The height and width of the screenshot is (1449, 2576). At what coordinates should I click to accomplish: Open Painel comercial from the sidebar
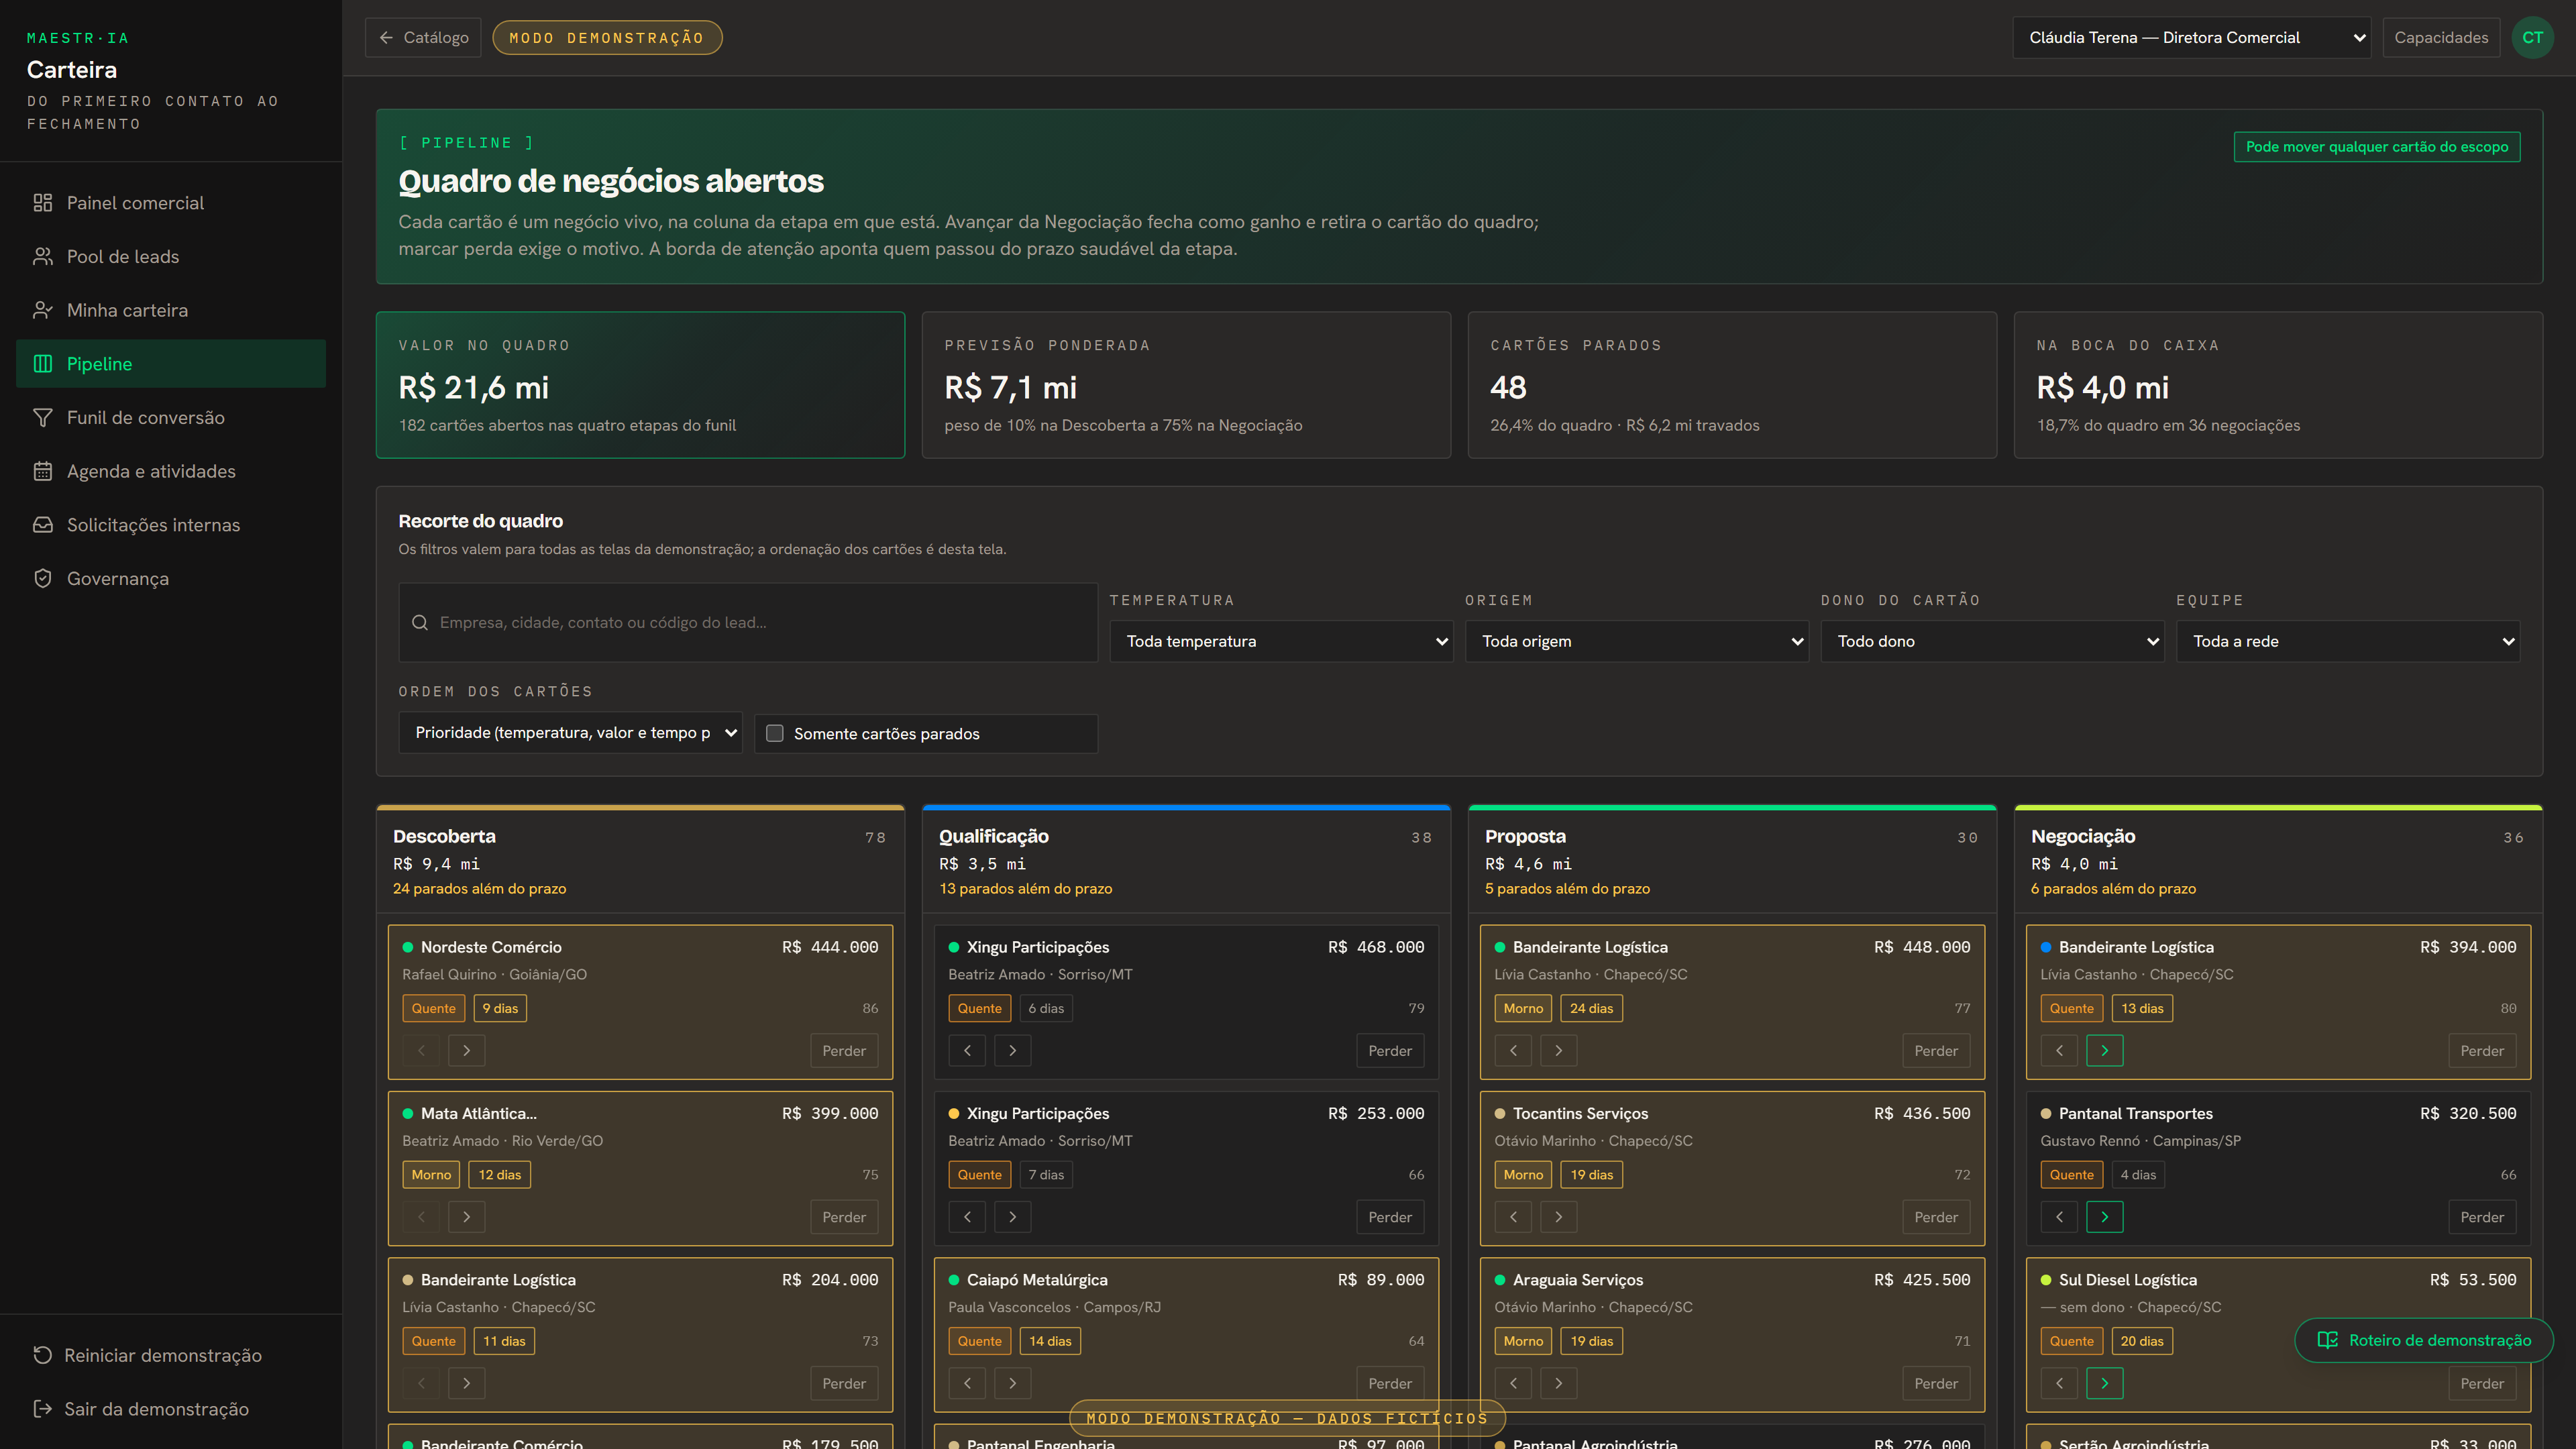point(171,203)
